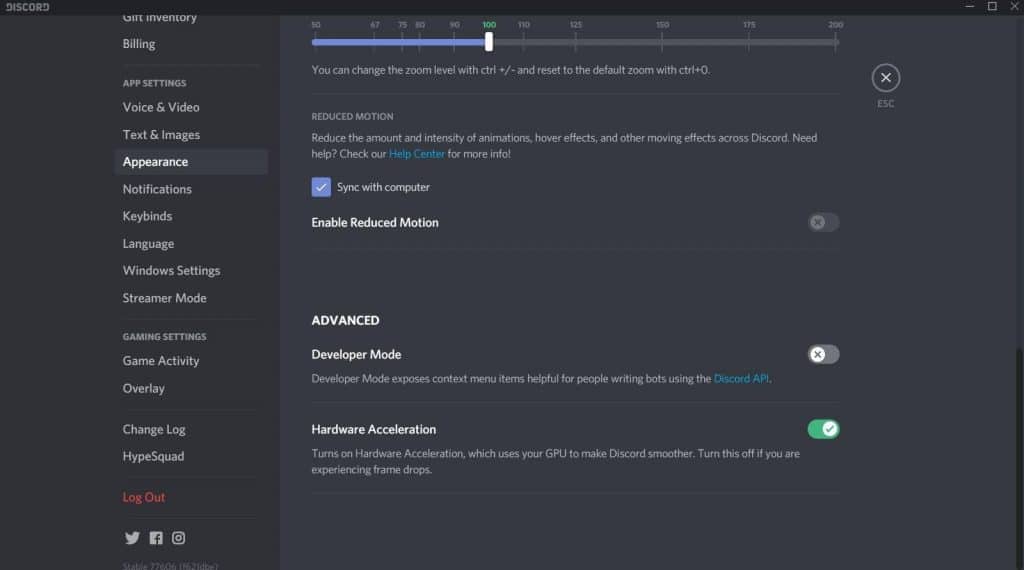Click the Facebook icon in sidebar footer
This screenshot has width=1024, height=570.
coord(156,538)
